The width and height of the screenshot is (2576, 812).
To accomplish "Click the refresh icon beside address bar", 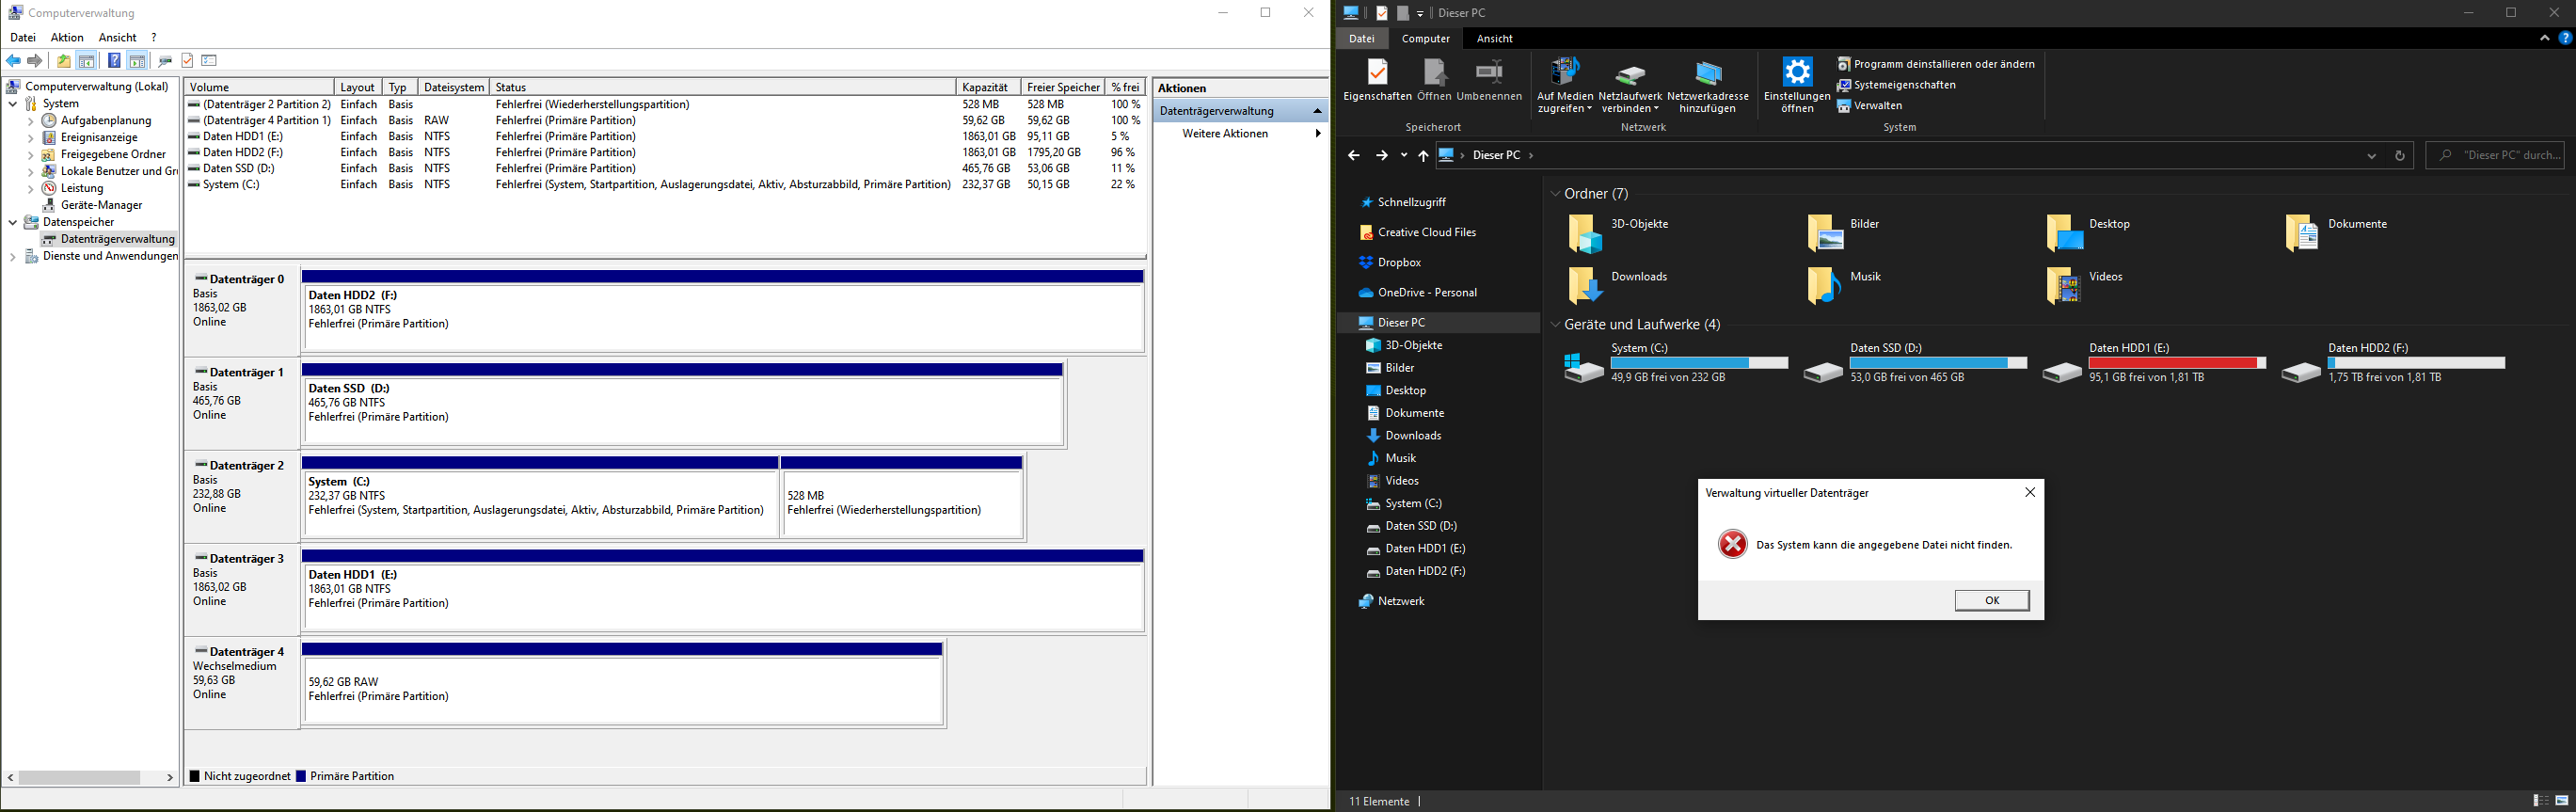I will 2399,155.
